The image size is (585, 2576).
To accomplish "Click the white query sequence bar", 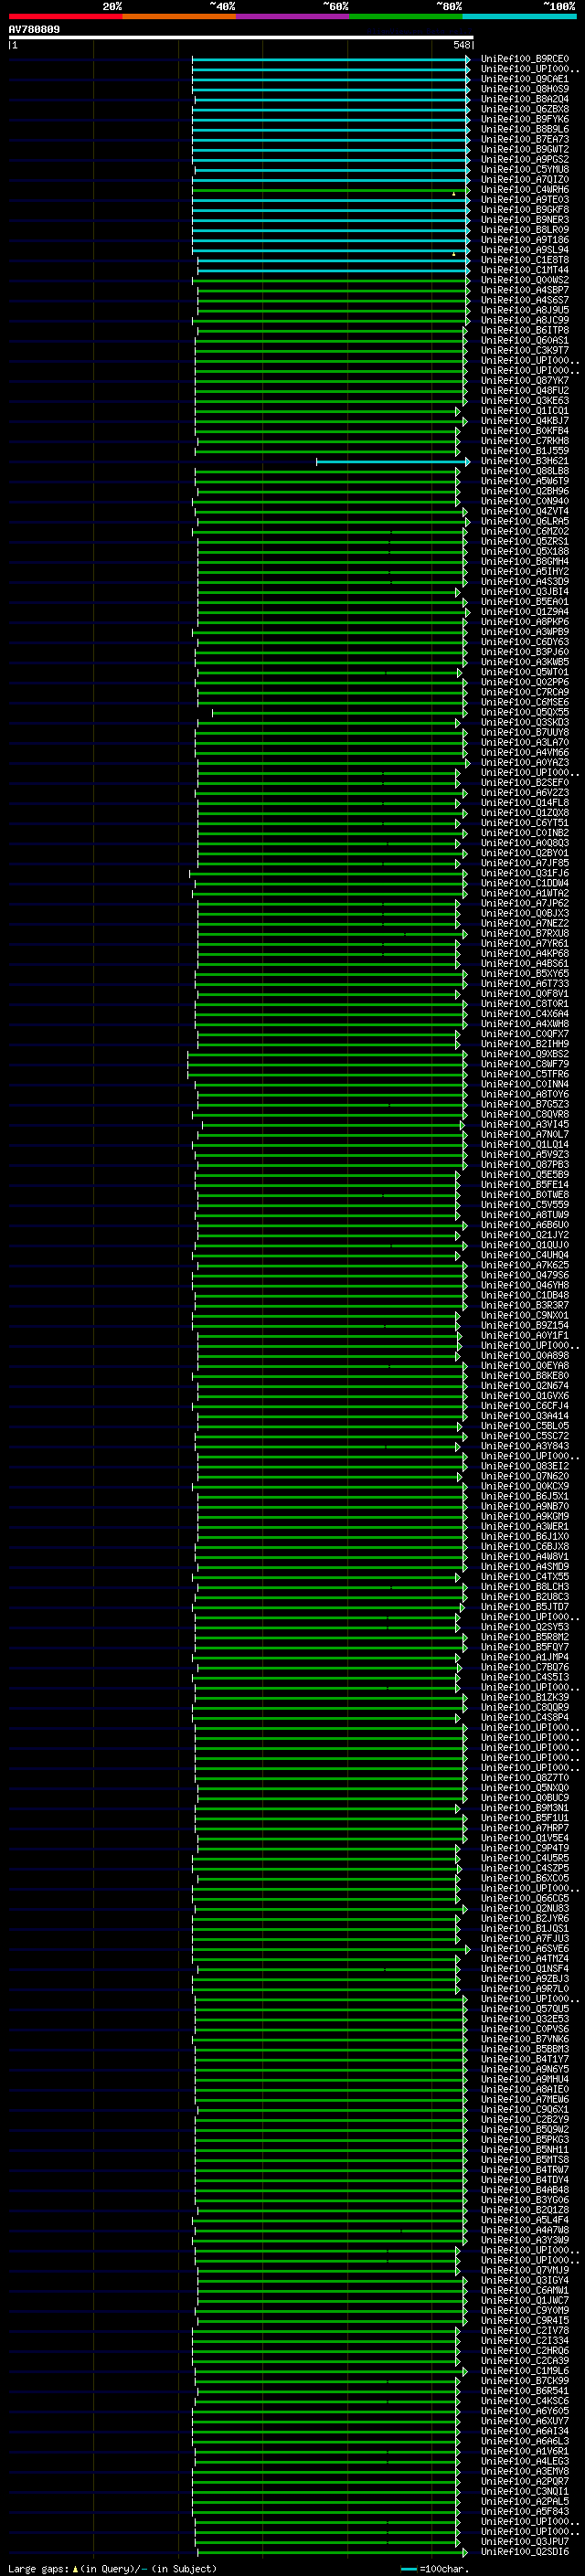I will coord(241,38).
